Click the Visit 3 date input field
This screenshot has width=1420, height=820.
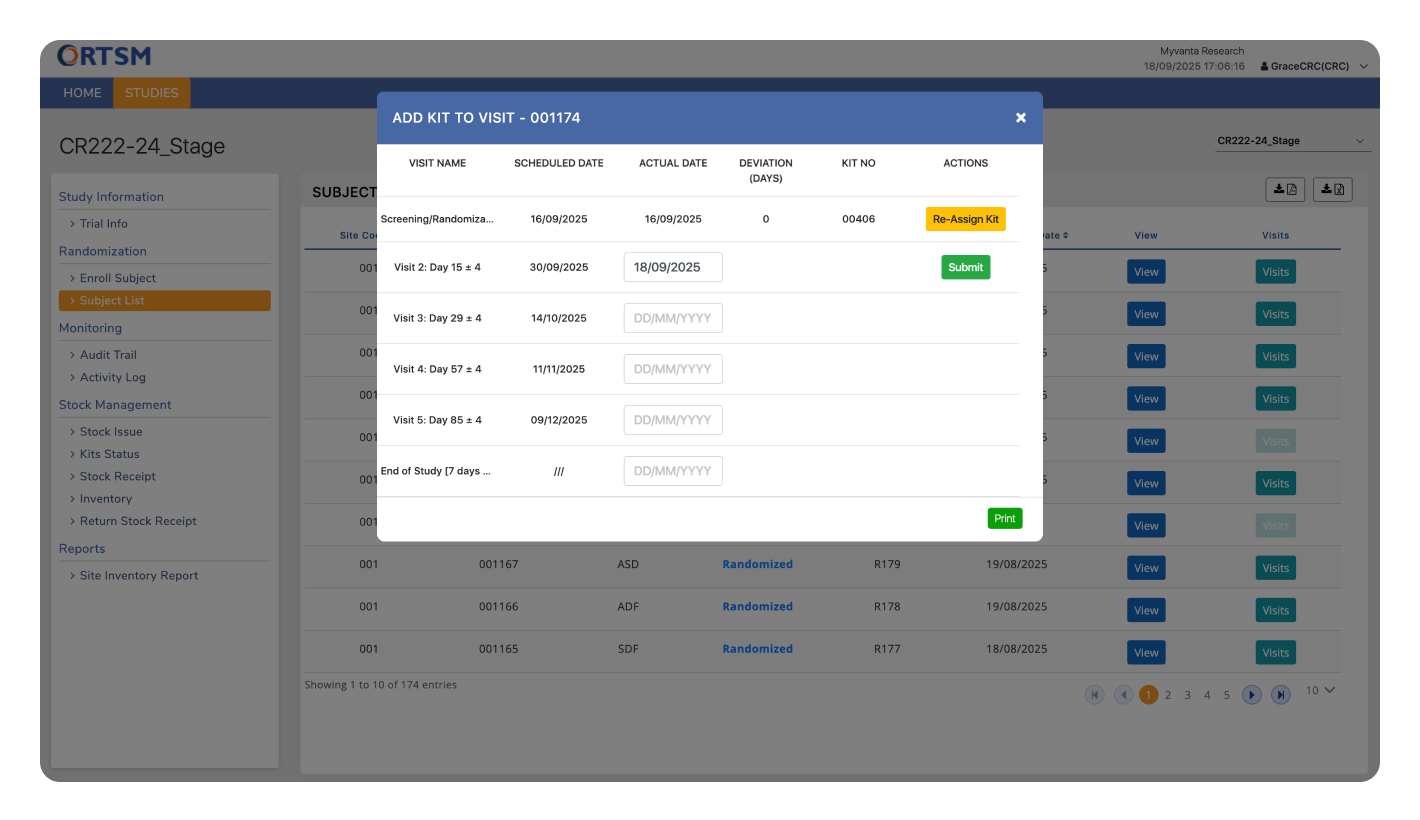click(673, 317)
